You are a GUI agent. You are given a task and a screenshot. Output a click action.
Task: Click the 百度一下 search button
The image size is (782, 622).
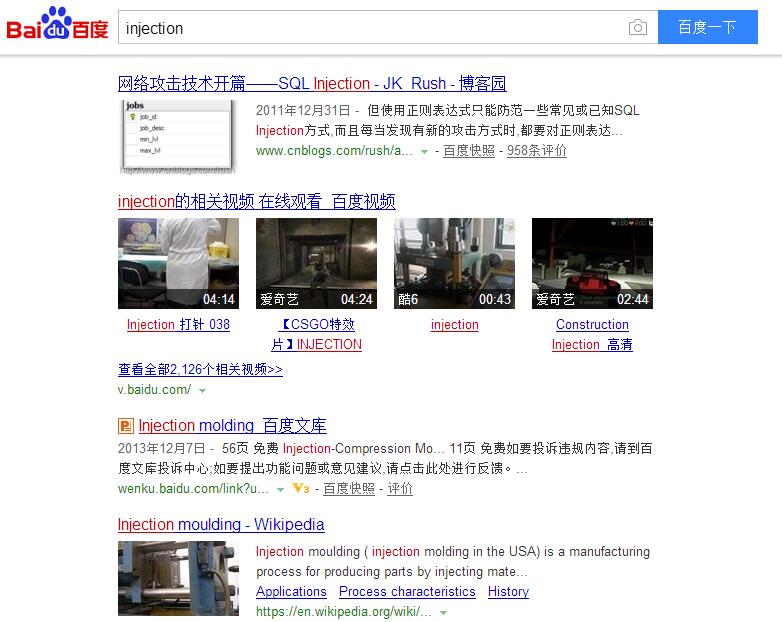coord(707,28)
